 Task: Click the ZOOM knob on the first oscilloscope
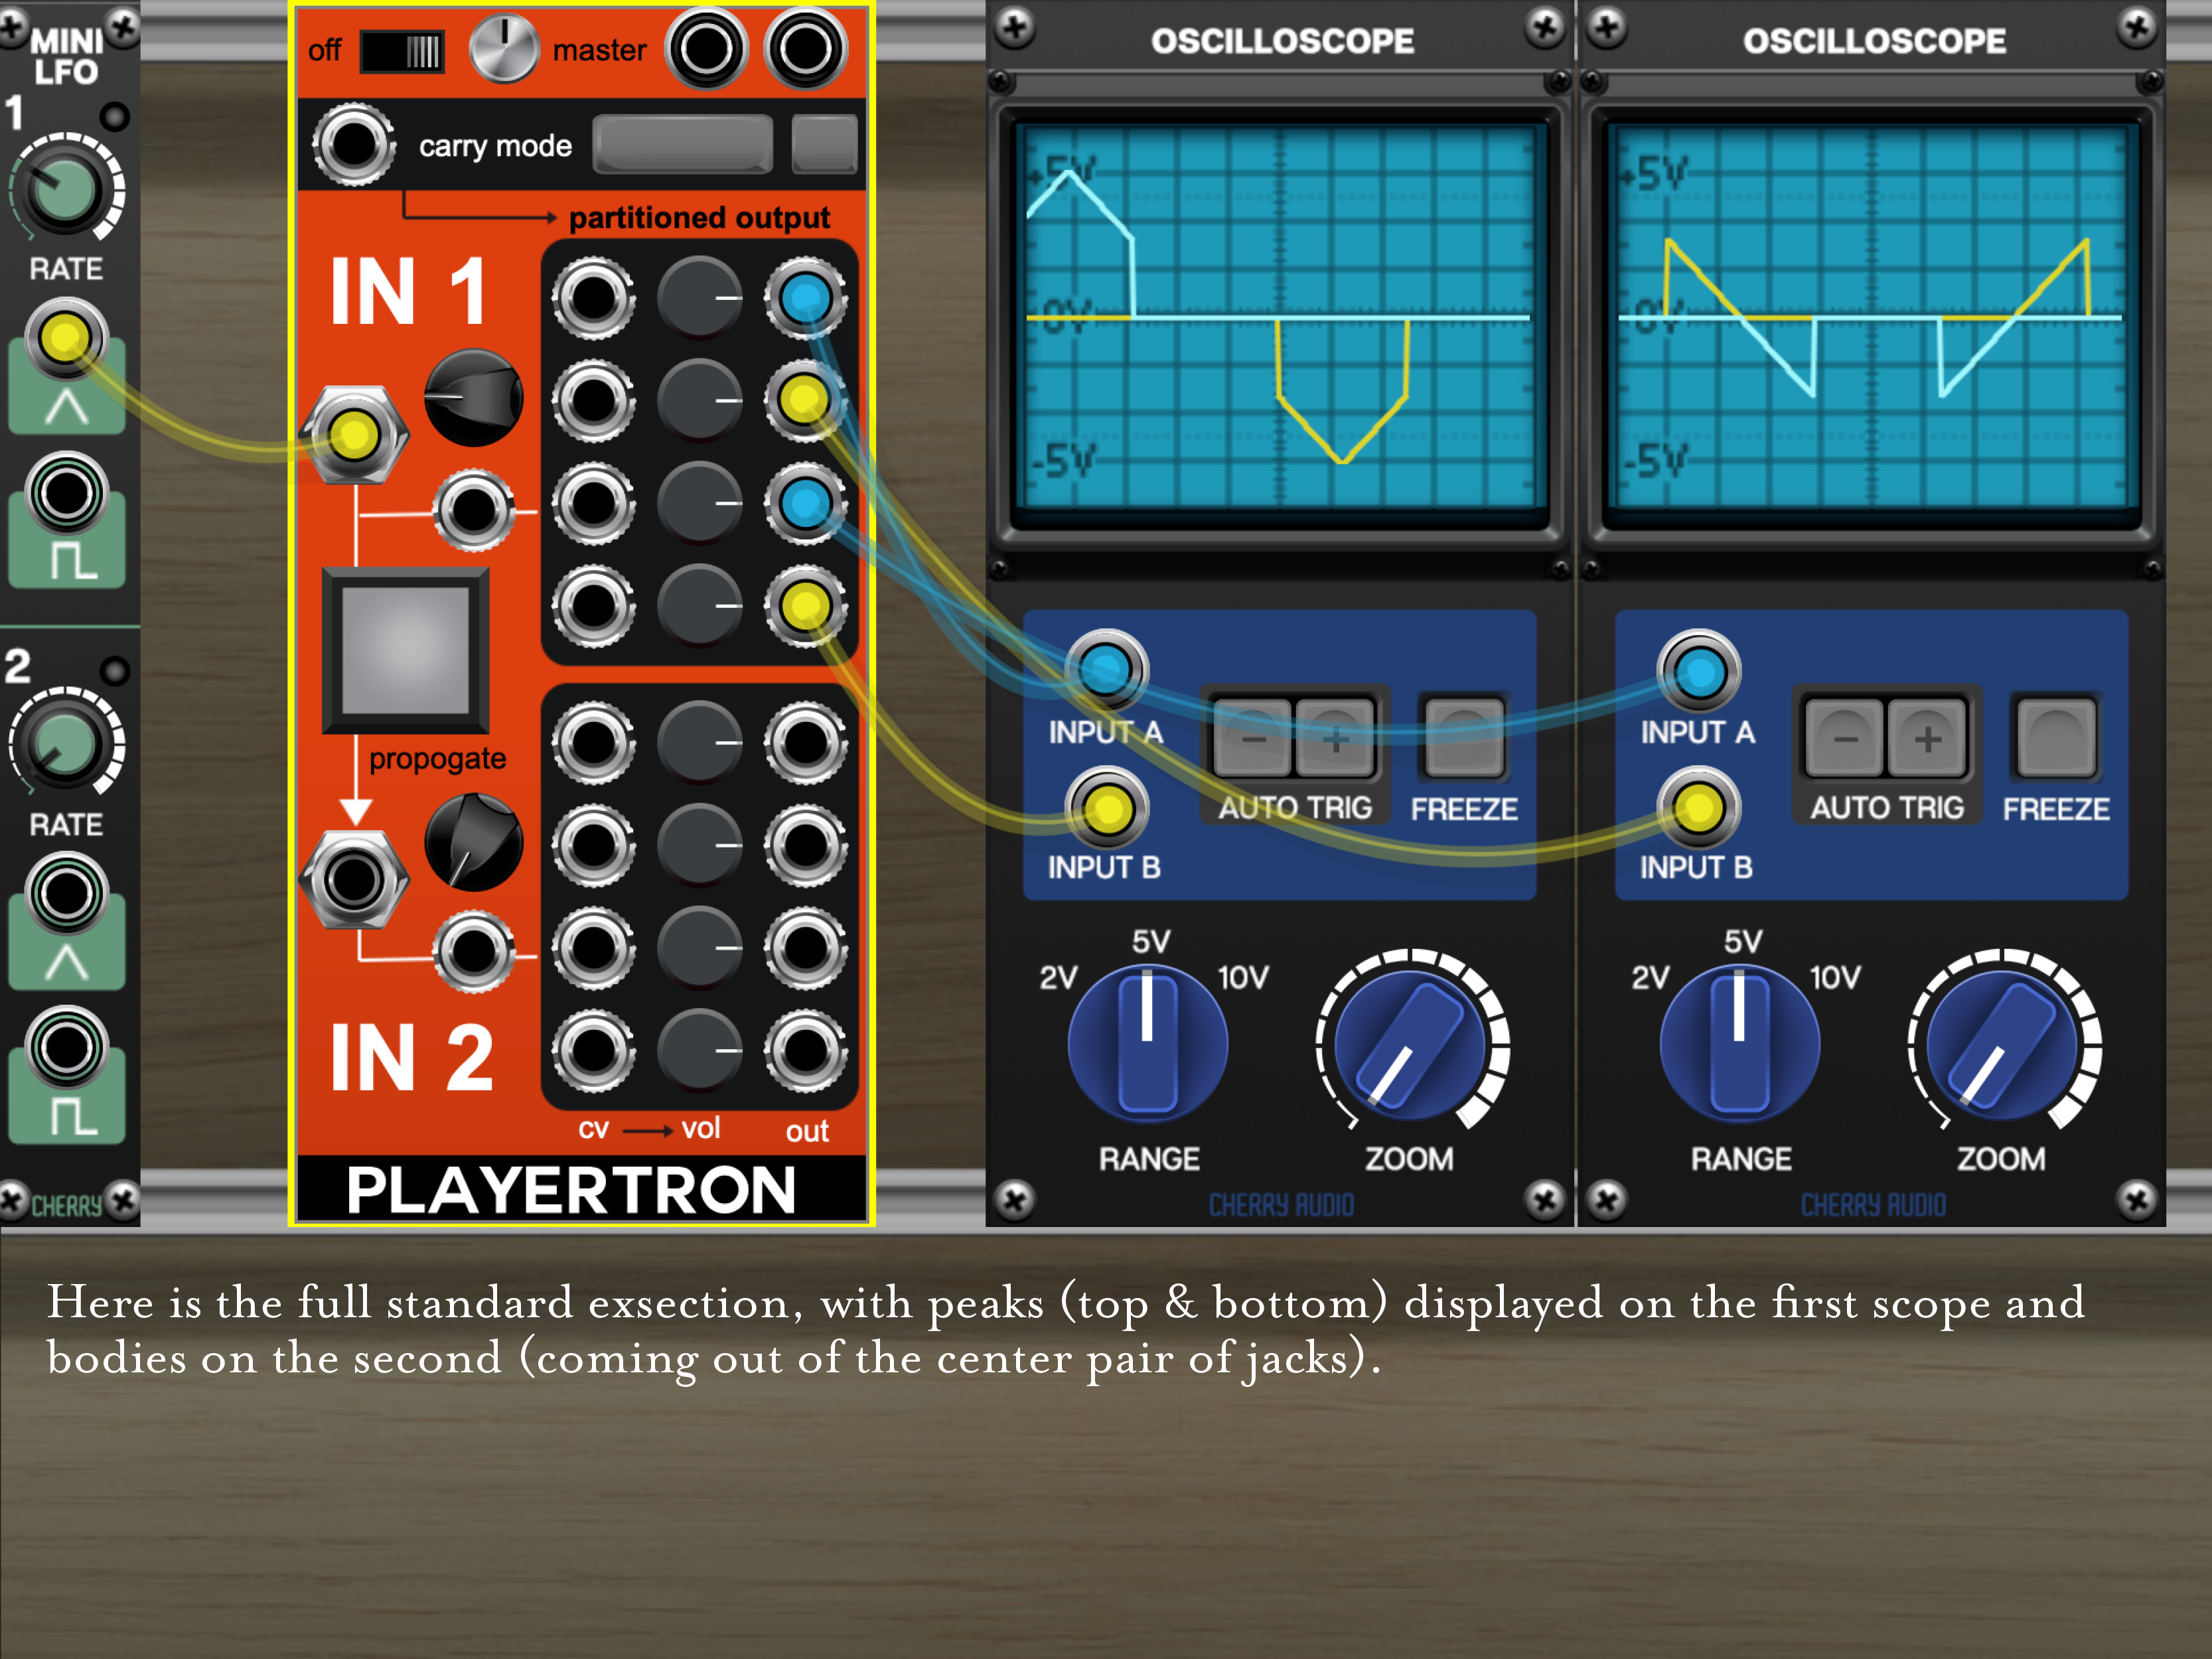1411,1046
